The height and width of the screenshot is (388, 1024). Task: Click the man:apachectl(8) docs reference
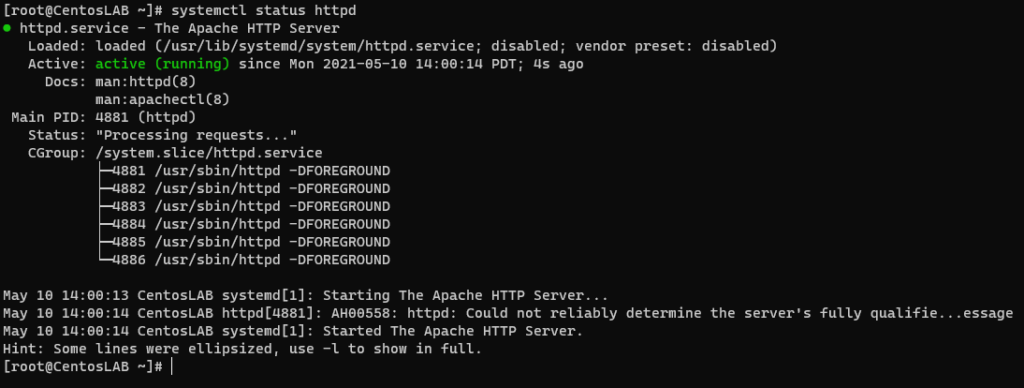pyautogui.click(x=163, y=99)
